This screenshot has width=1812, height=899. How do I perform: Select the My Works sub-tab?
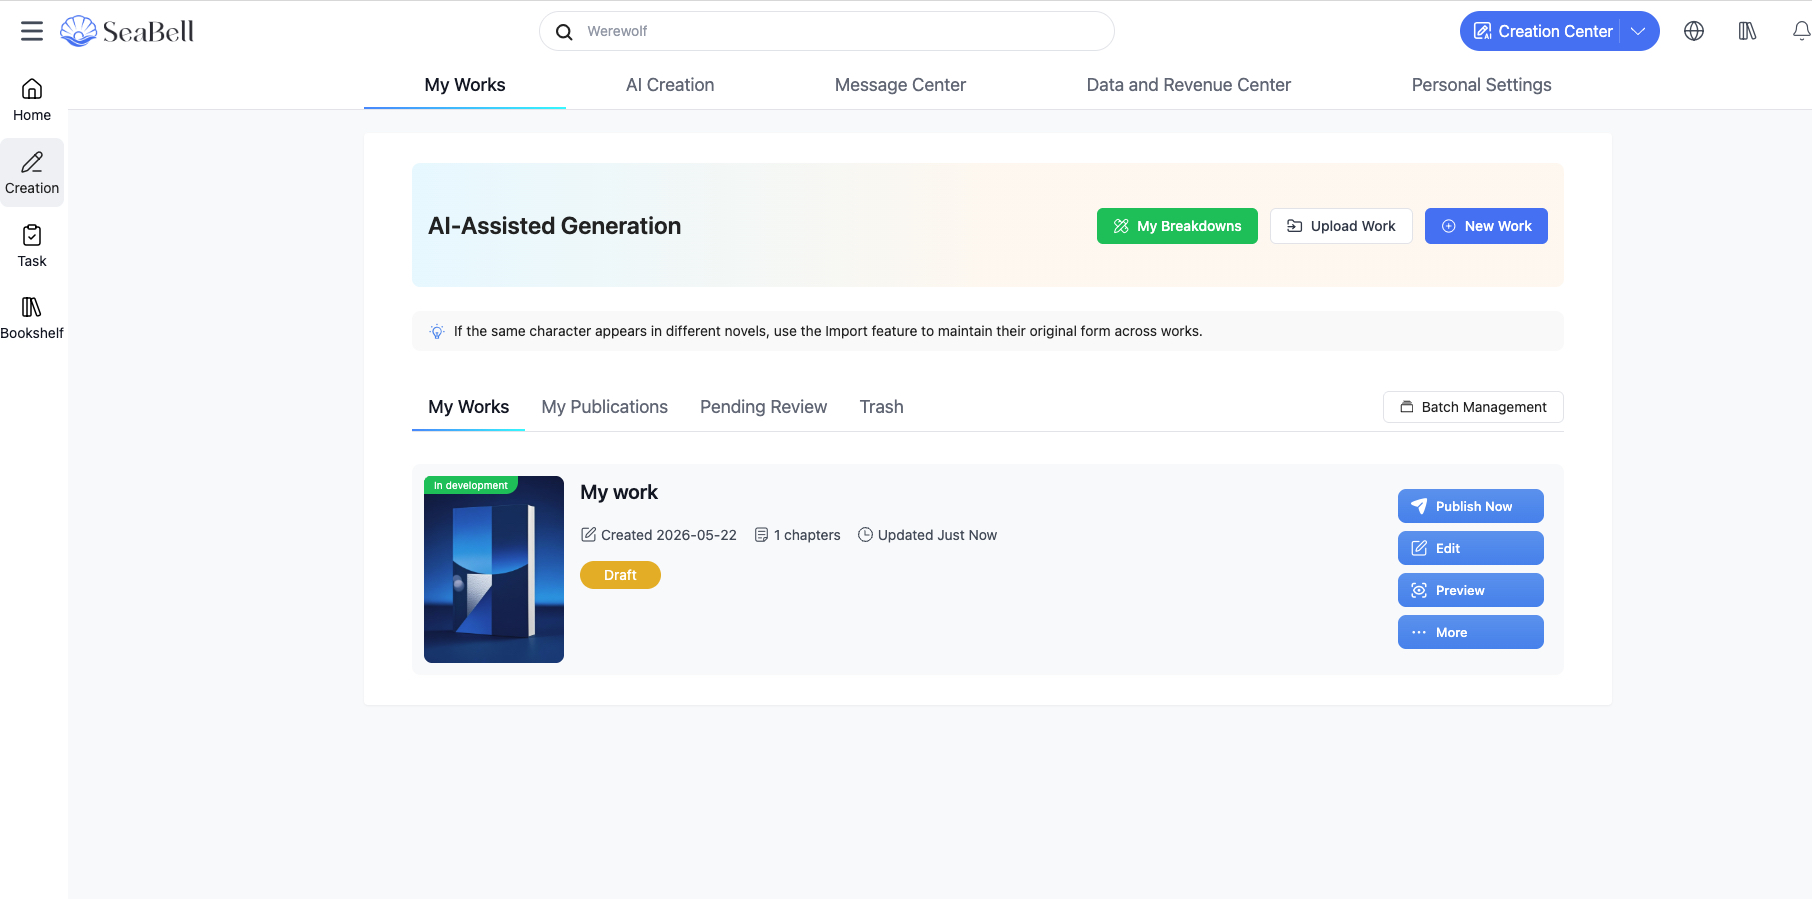[x=468, y=407]
